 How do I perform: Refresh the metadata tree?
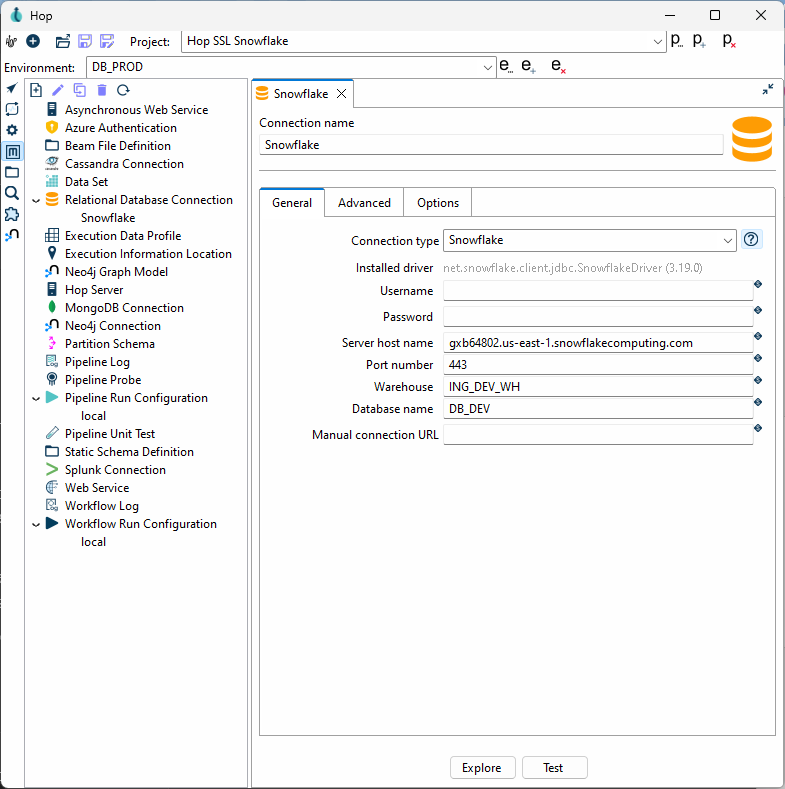click(123, 90)
